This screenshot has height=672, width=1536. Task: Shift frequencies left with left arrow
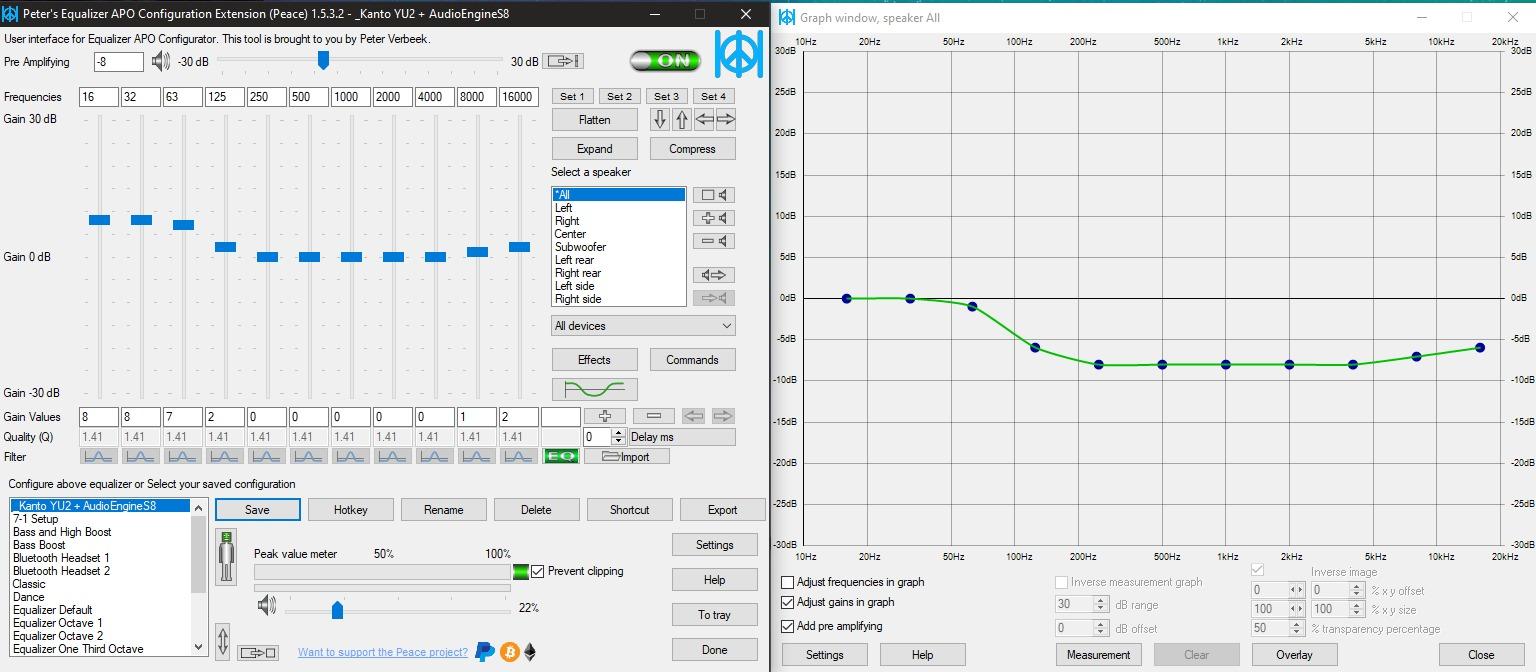[x=704, y=120]
